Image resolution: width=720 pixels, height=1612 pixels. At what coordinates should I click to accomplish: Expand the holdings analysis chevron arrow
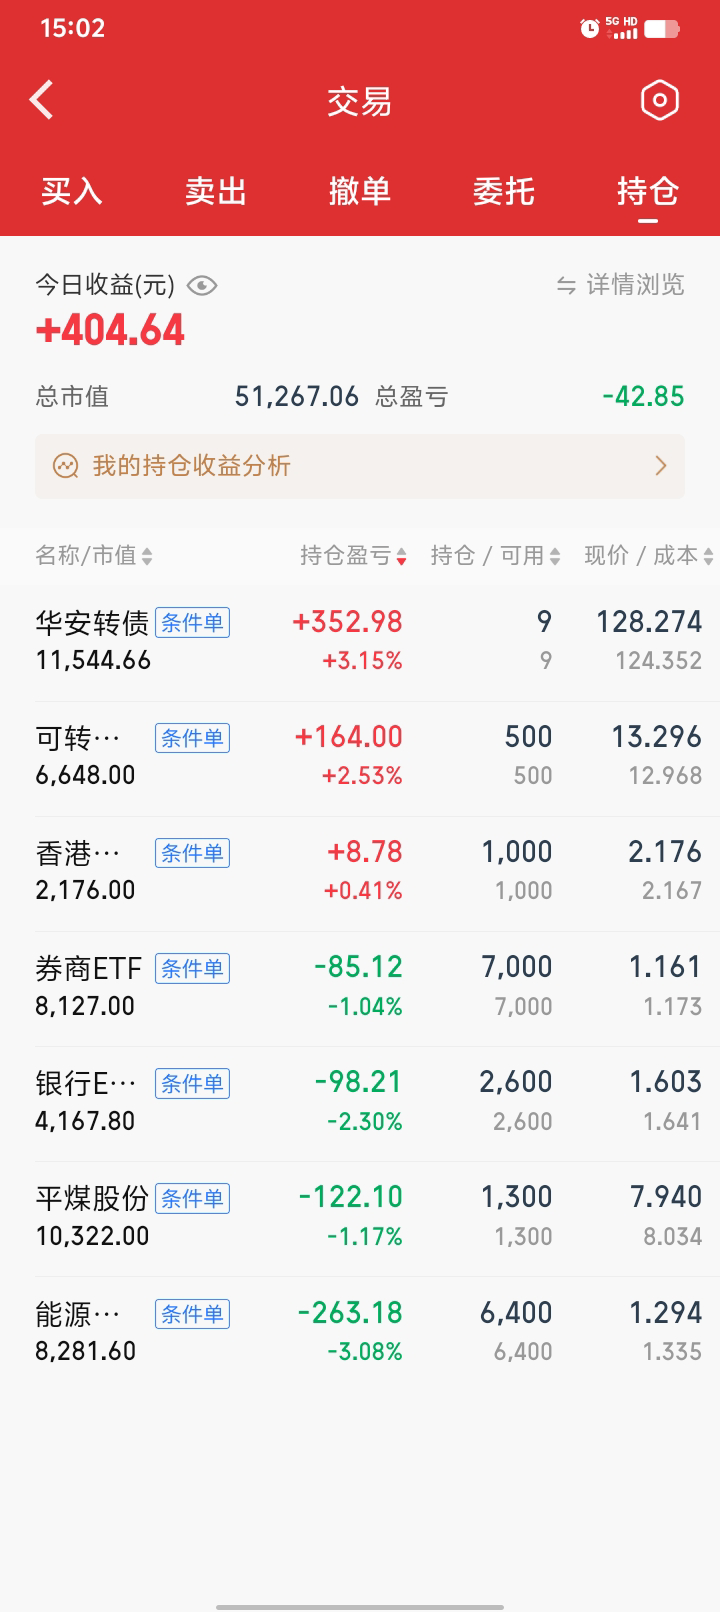tap(660, 466)
